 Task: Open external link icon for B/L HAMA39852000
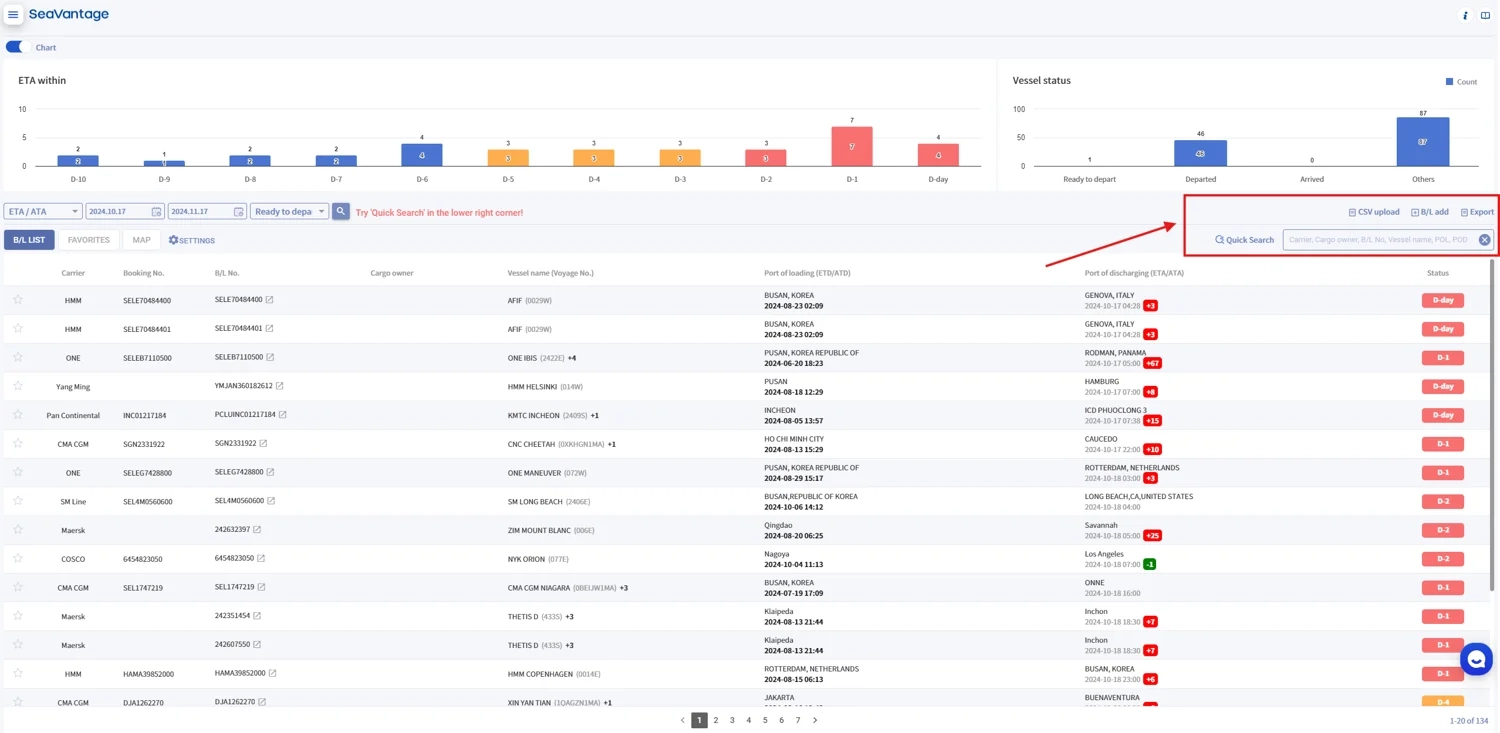(273, 673)
